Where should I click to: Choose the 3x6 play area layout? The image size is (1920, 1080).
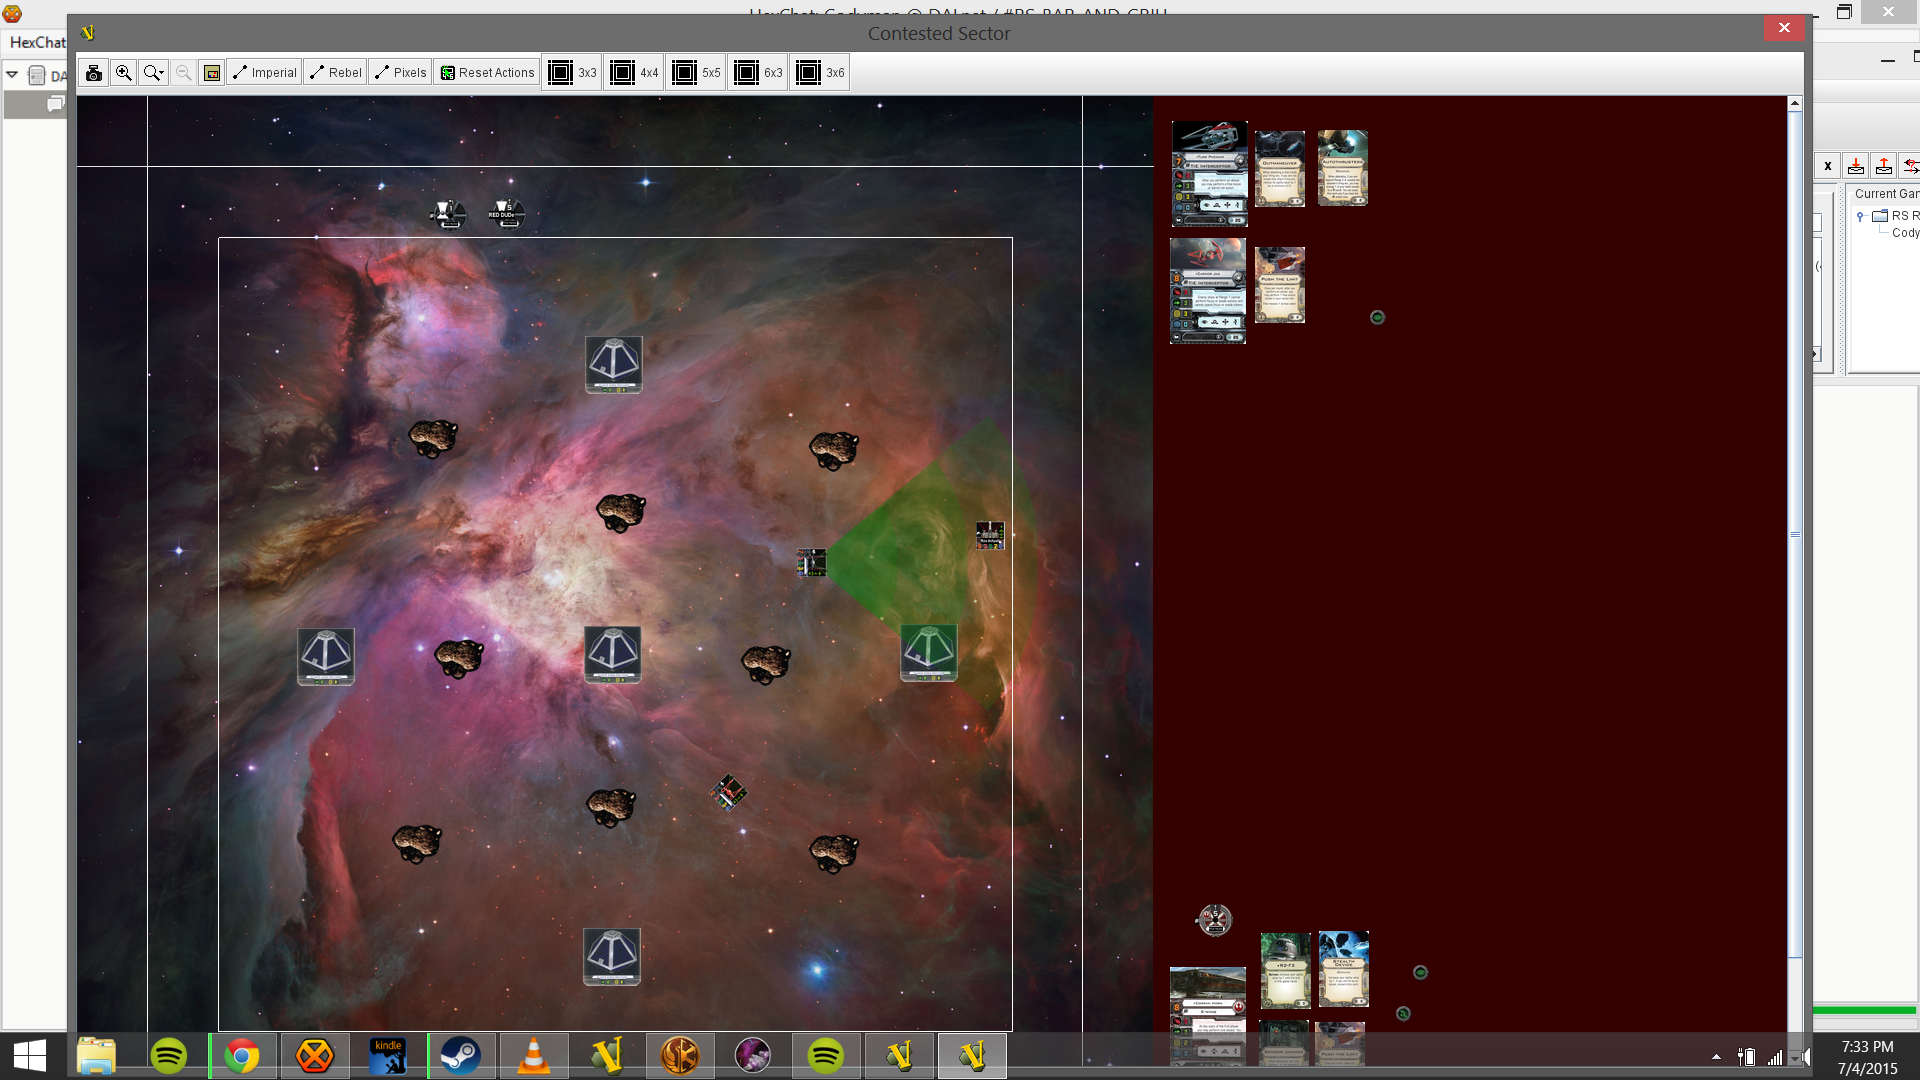820,72
